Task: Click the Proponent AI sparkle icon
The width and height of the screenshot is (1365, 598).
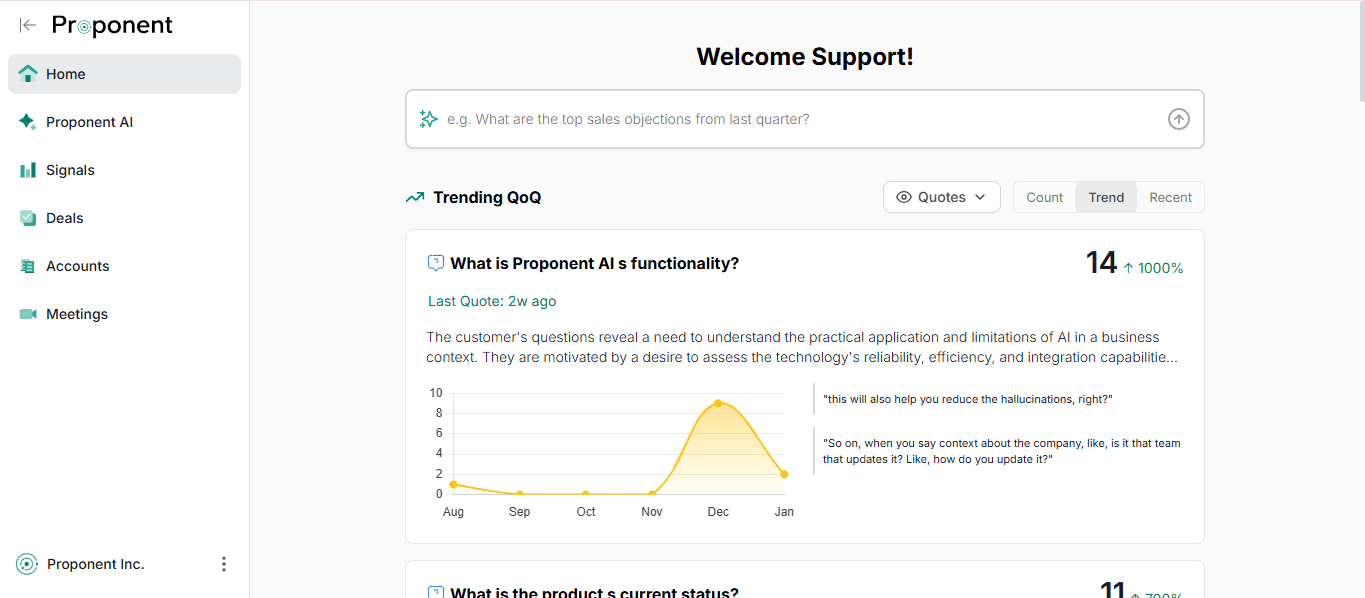Action: (x=28, y=122)
